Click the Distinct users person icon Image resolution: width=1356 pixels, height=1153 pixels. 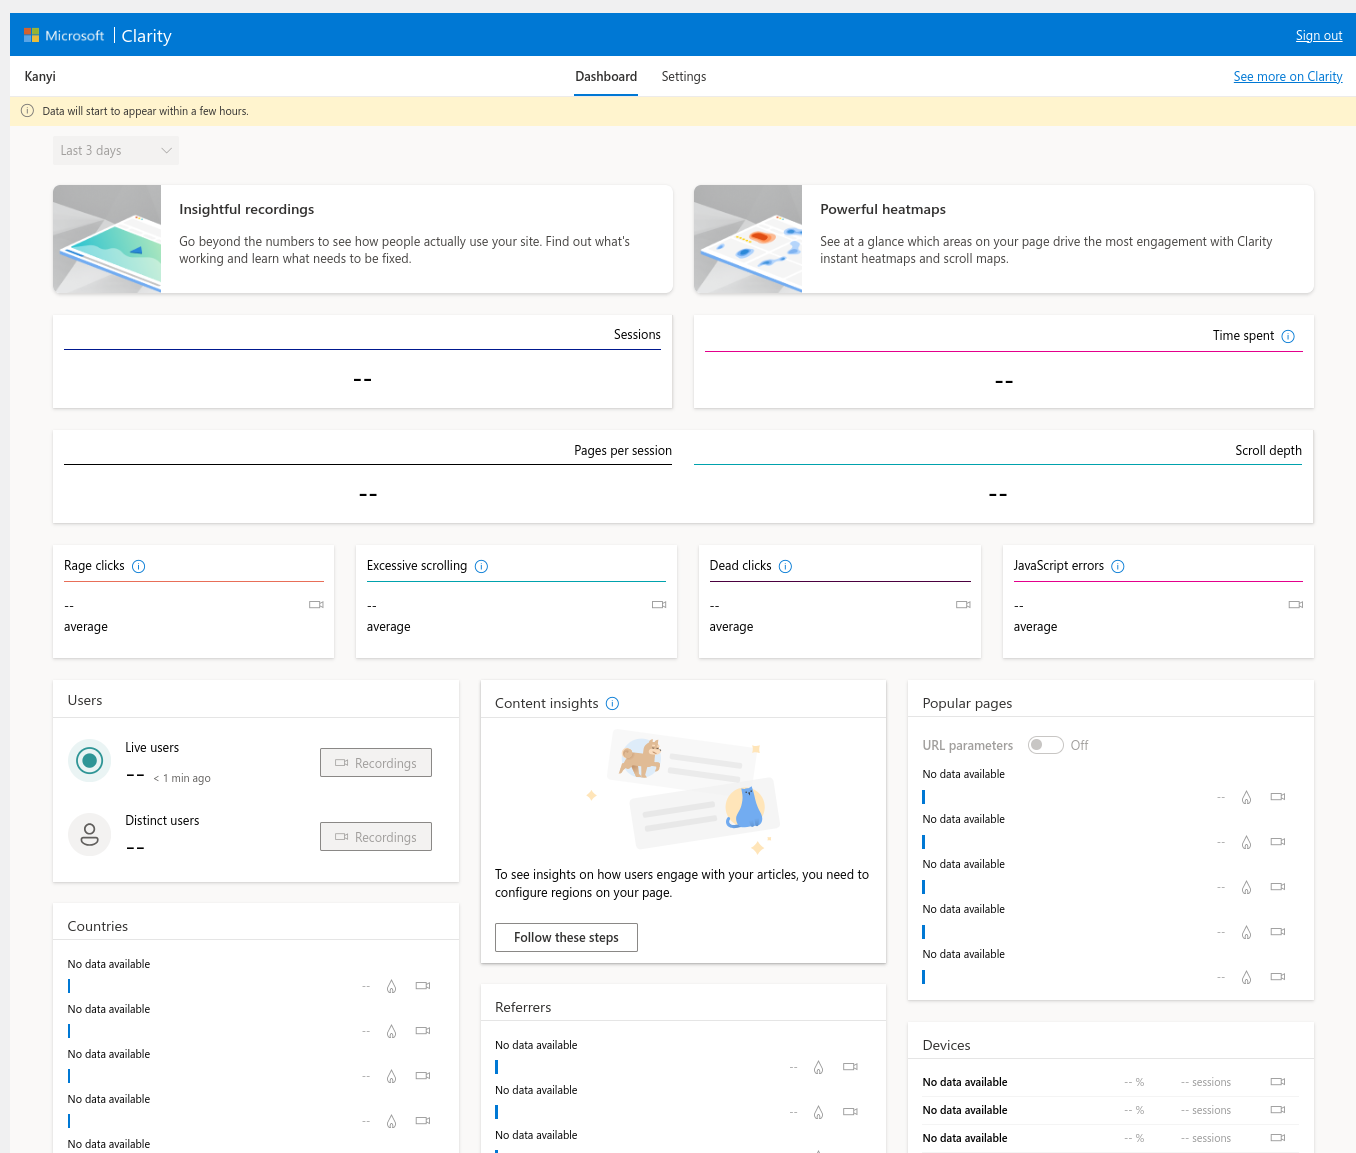(x=89, y=834)
